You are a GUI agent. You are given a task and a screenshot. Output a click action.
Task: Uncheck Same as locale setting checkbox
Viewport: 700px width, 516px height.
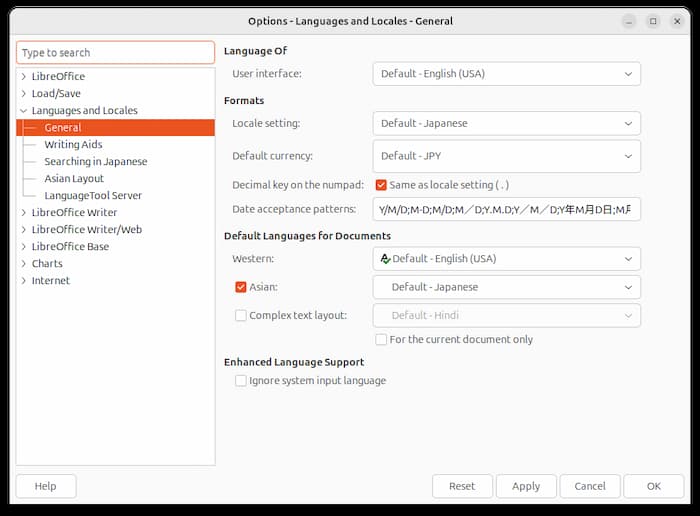(381, 185)
